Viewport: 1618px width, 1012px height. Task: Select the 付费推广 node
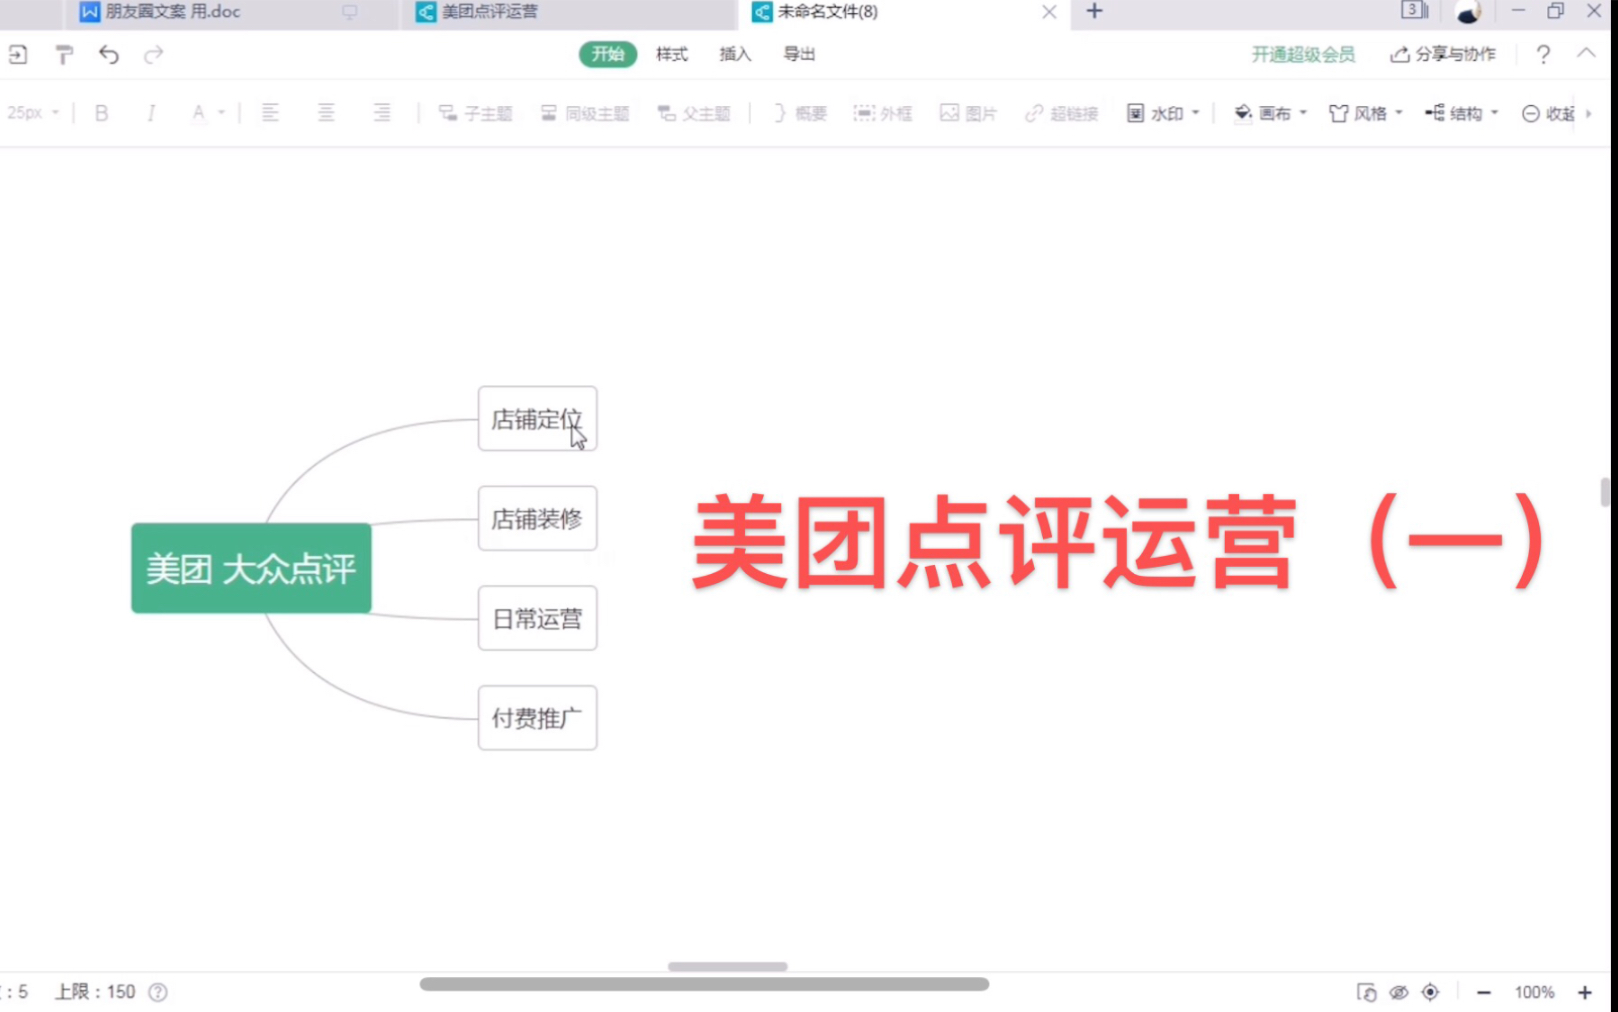point(537,718)
